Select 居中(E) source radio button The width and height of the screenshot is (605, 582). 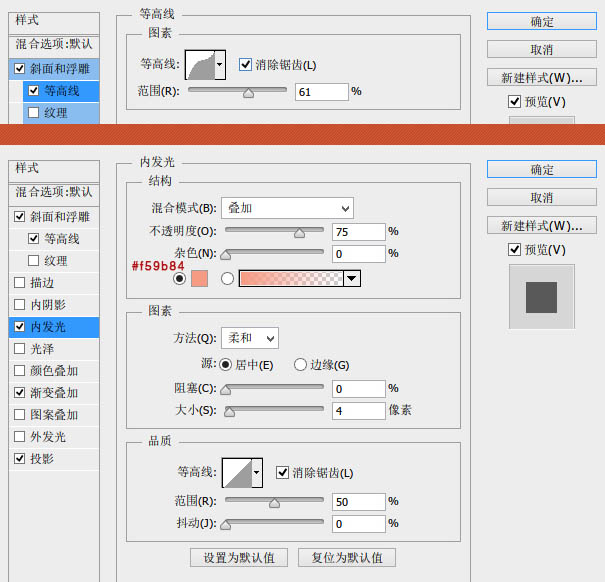click(x=225, y=364)
